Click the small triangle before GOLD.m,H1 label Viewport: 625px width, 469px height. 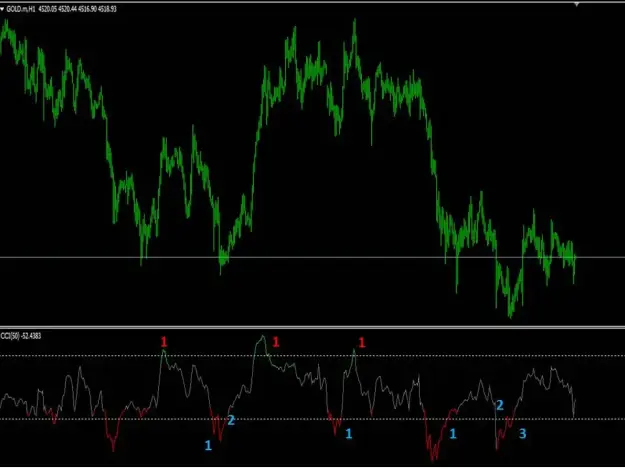[2, 9]
